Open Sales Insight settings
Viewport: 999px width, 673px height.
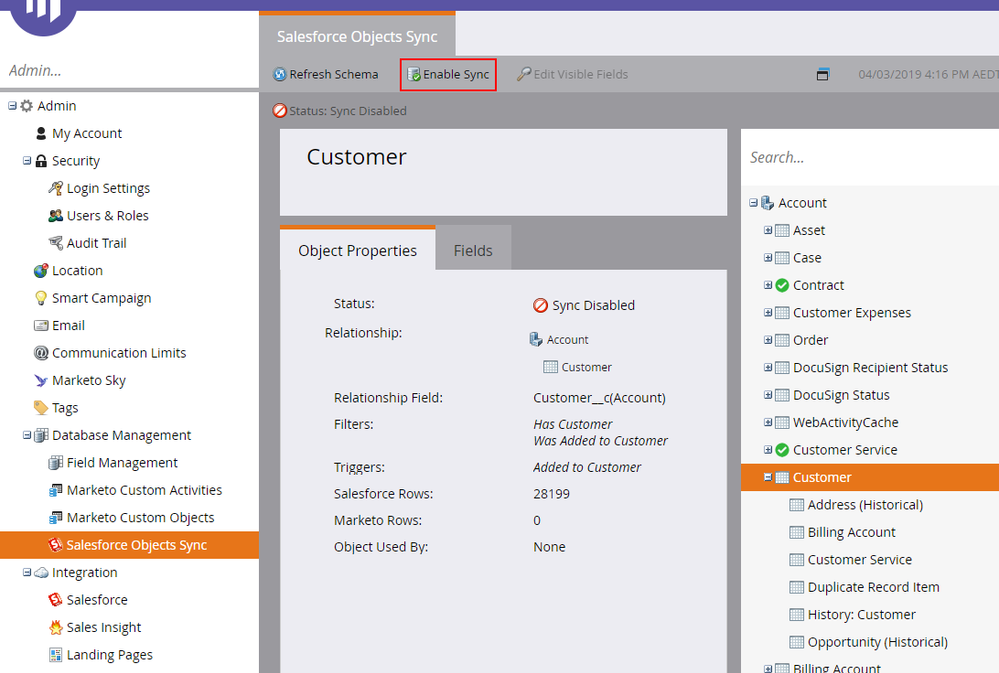coord(104,627)
